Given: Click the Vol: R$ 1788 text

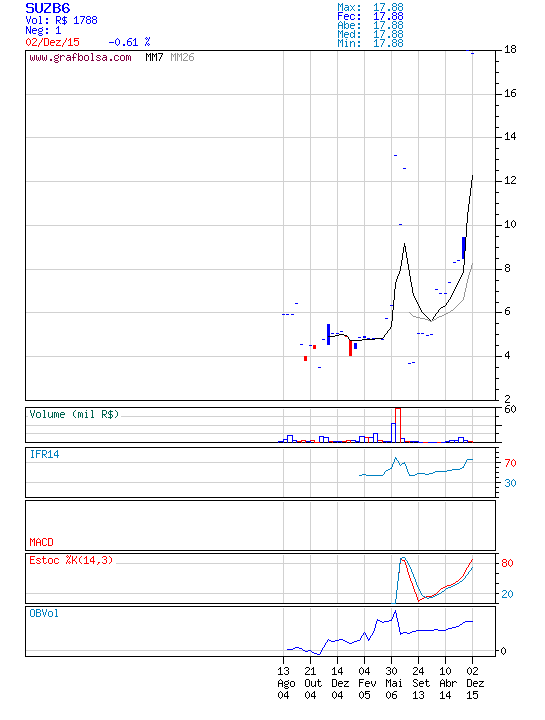Looking at the screenshot, I should [x=61, y=20].
